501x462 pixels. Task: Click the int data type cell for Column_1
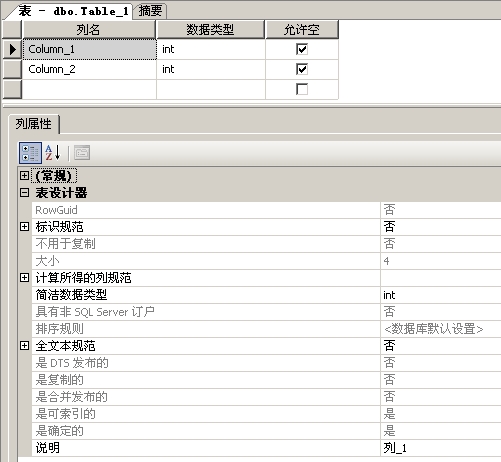211,50
